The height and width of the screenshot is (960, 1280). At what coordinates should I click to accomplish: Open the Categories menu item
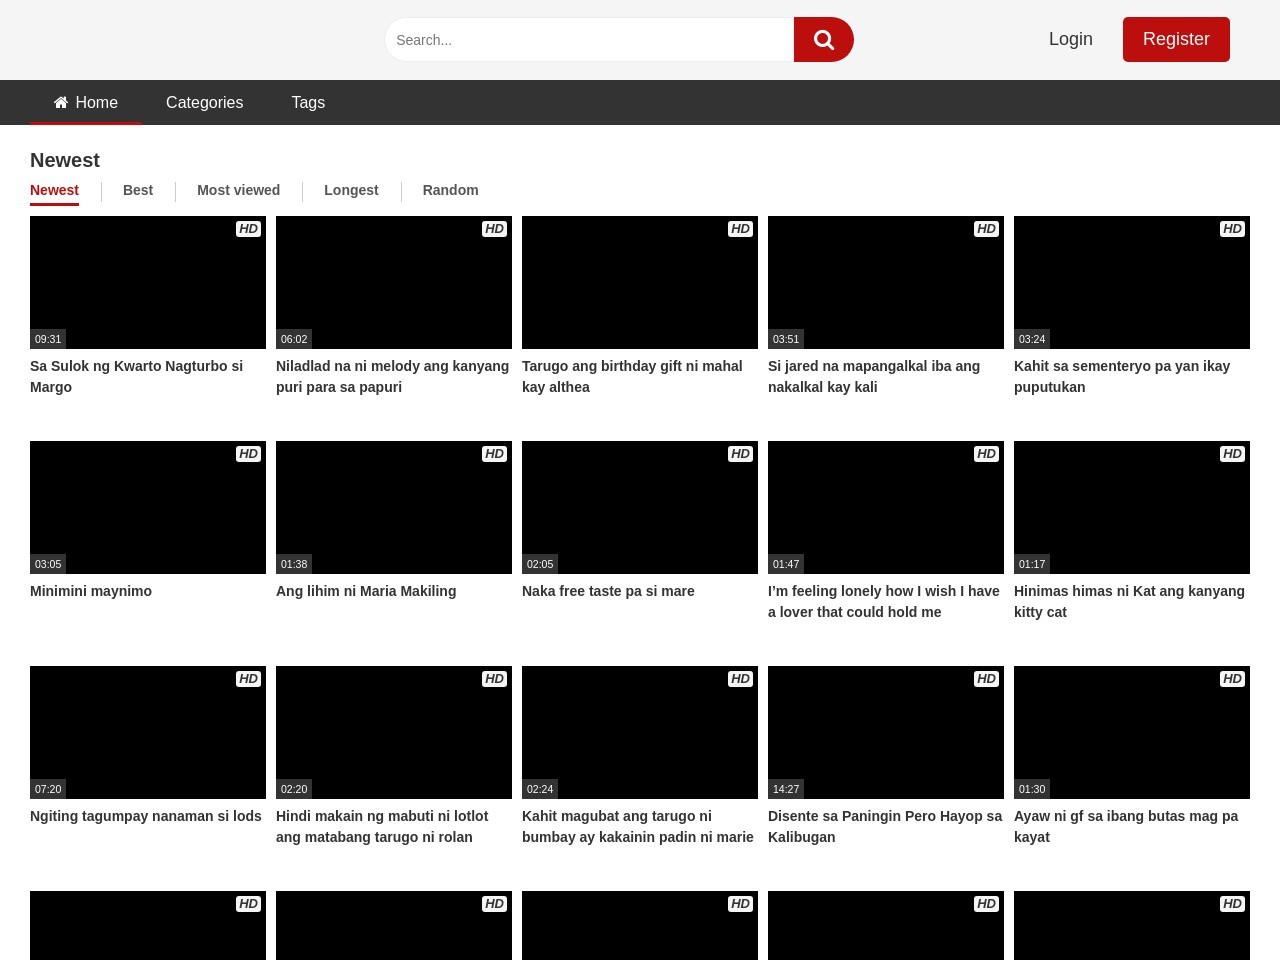coord(204,102)
